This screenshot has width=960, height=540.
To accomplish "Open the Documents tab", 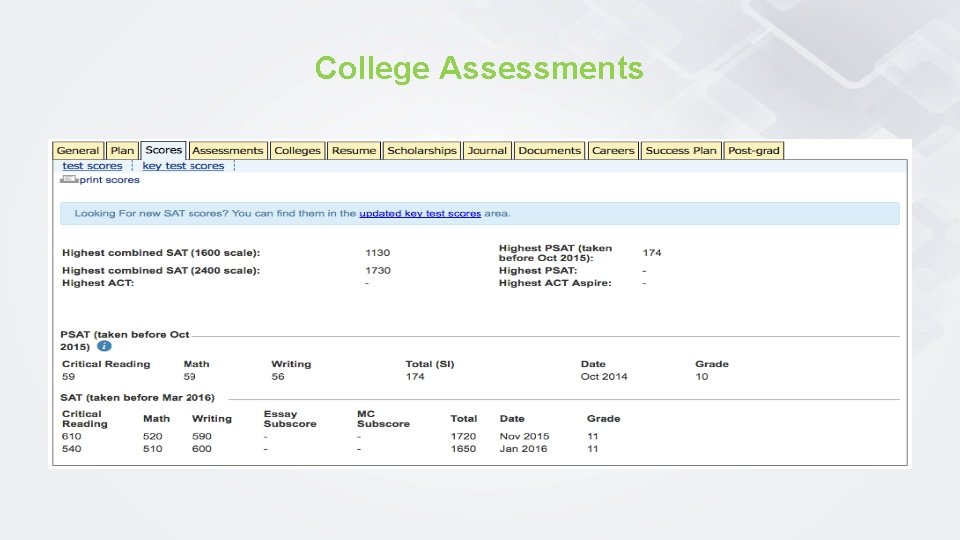I will [x=549, y=151].
